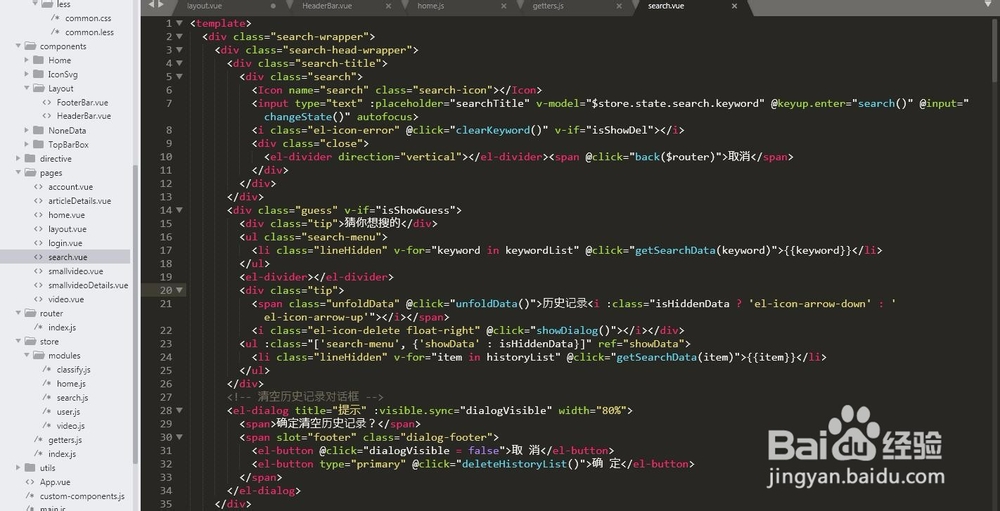
Task: Place cursor on deleteHistoryList() in line 32
Action: (520, 464)
